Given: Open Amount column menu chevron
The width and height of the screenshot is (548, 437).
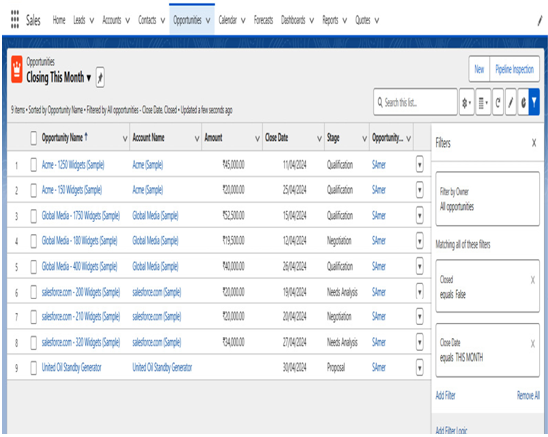Looking at the screenshot, I should 258,139.
